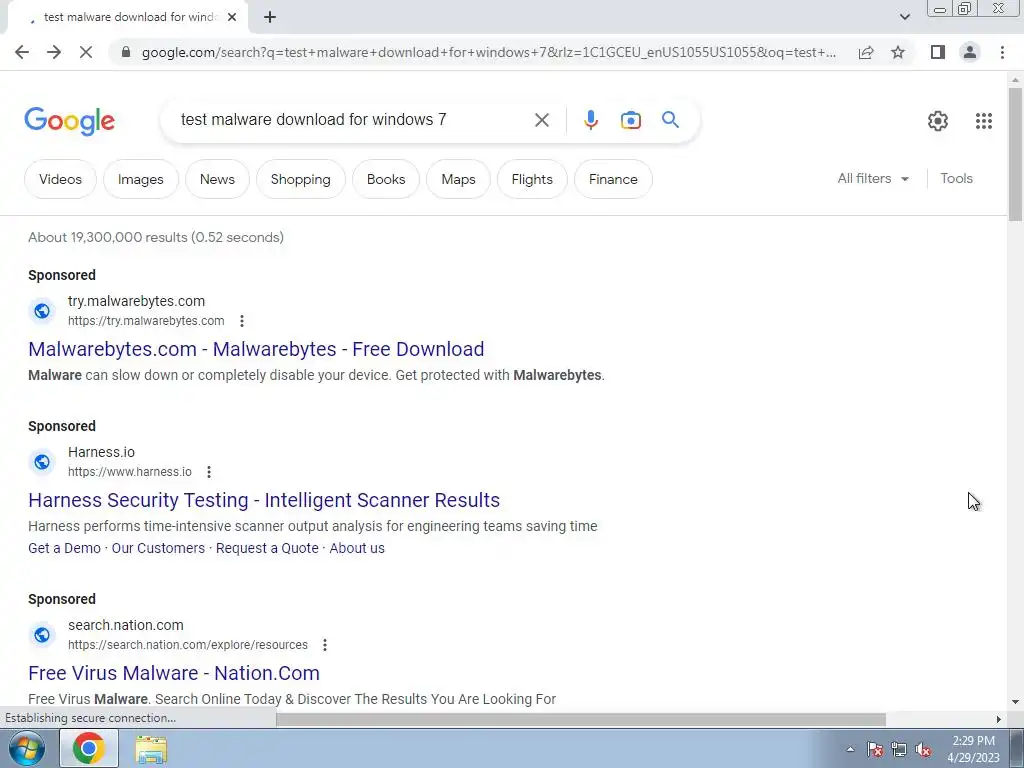Viewport: 1024px width, 768px height.
Task: Open search Tools button
Action: click(x=956, y=178)
